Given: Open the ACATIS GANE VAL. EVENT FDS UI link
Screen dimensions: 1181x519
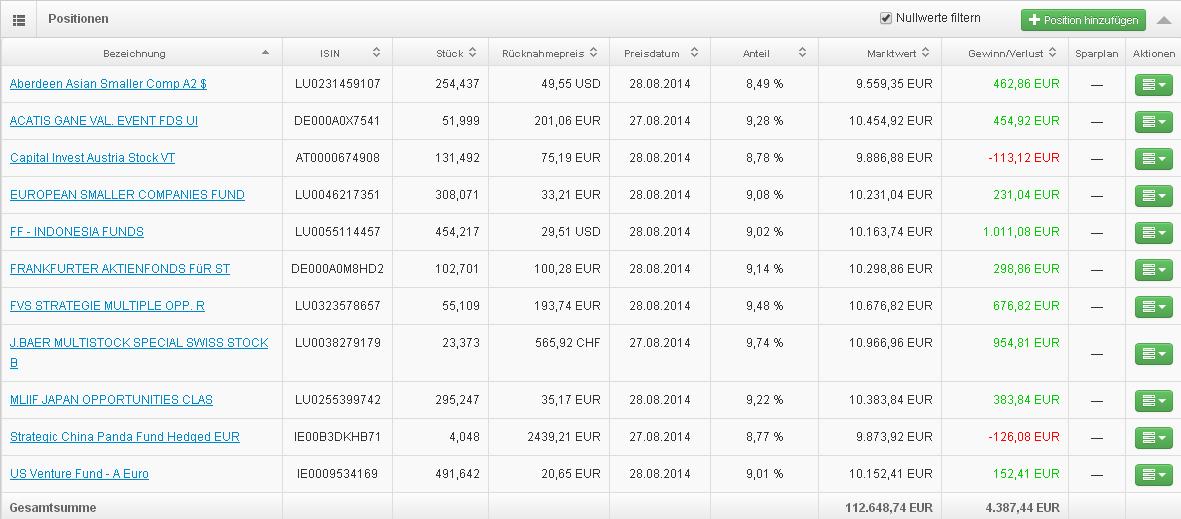Looking at the screenshot, I should pyautogui.click(x=104, y=121).
